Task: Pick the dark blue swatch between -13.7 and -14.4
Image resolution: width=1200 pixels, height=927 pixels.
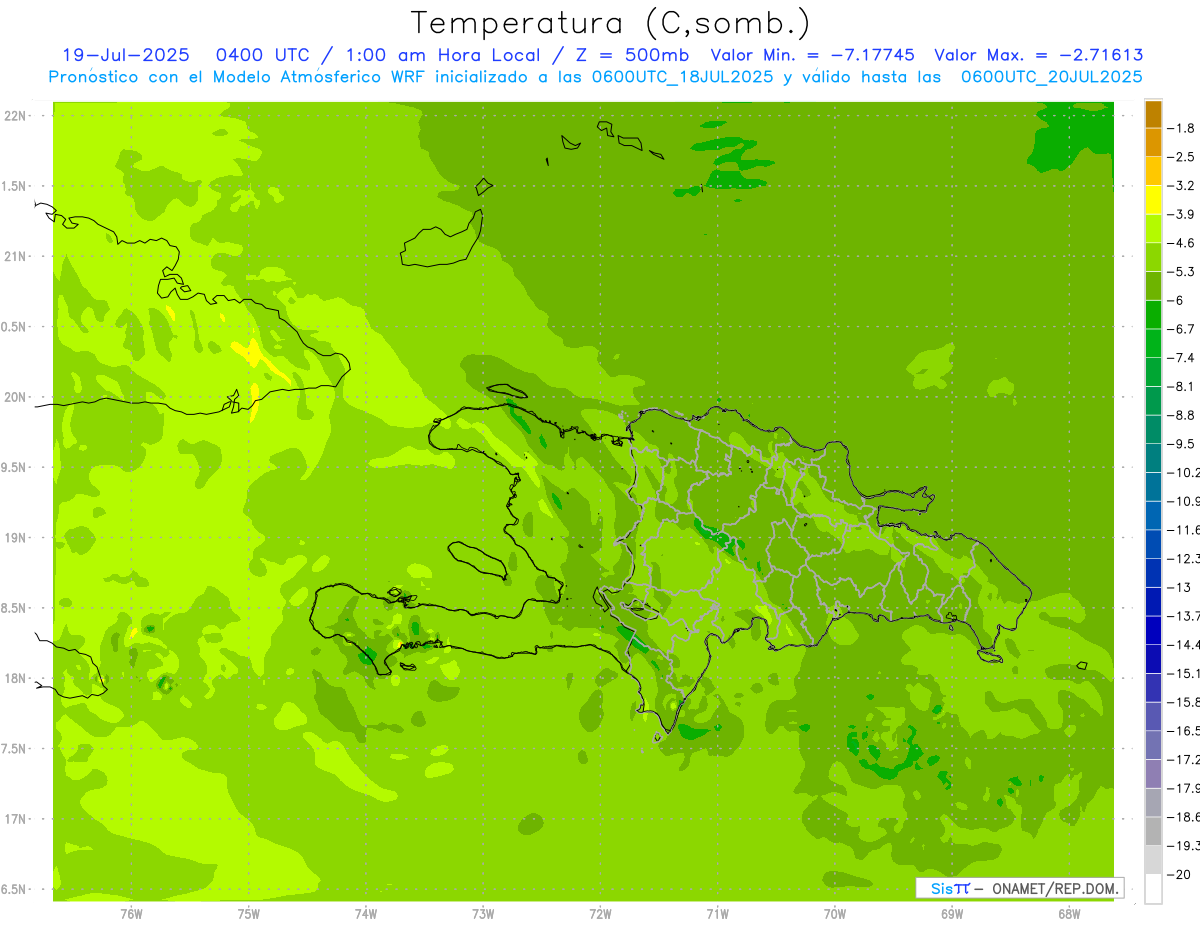Action: point(1153,630)
